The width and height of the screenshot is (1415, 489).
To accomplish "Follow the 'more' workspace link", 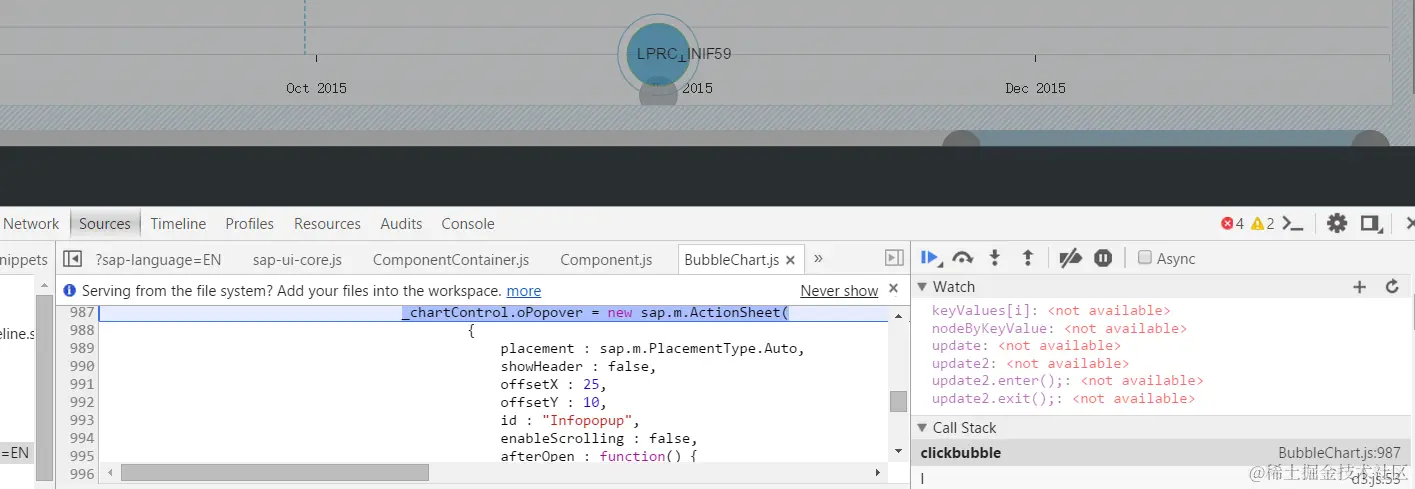I will tap(524, 291).
